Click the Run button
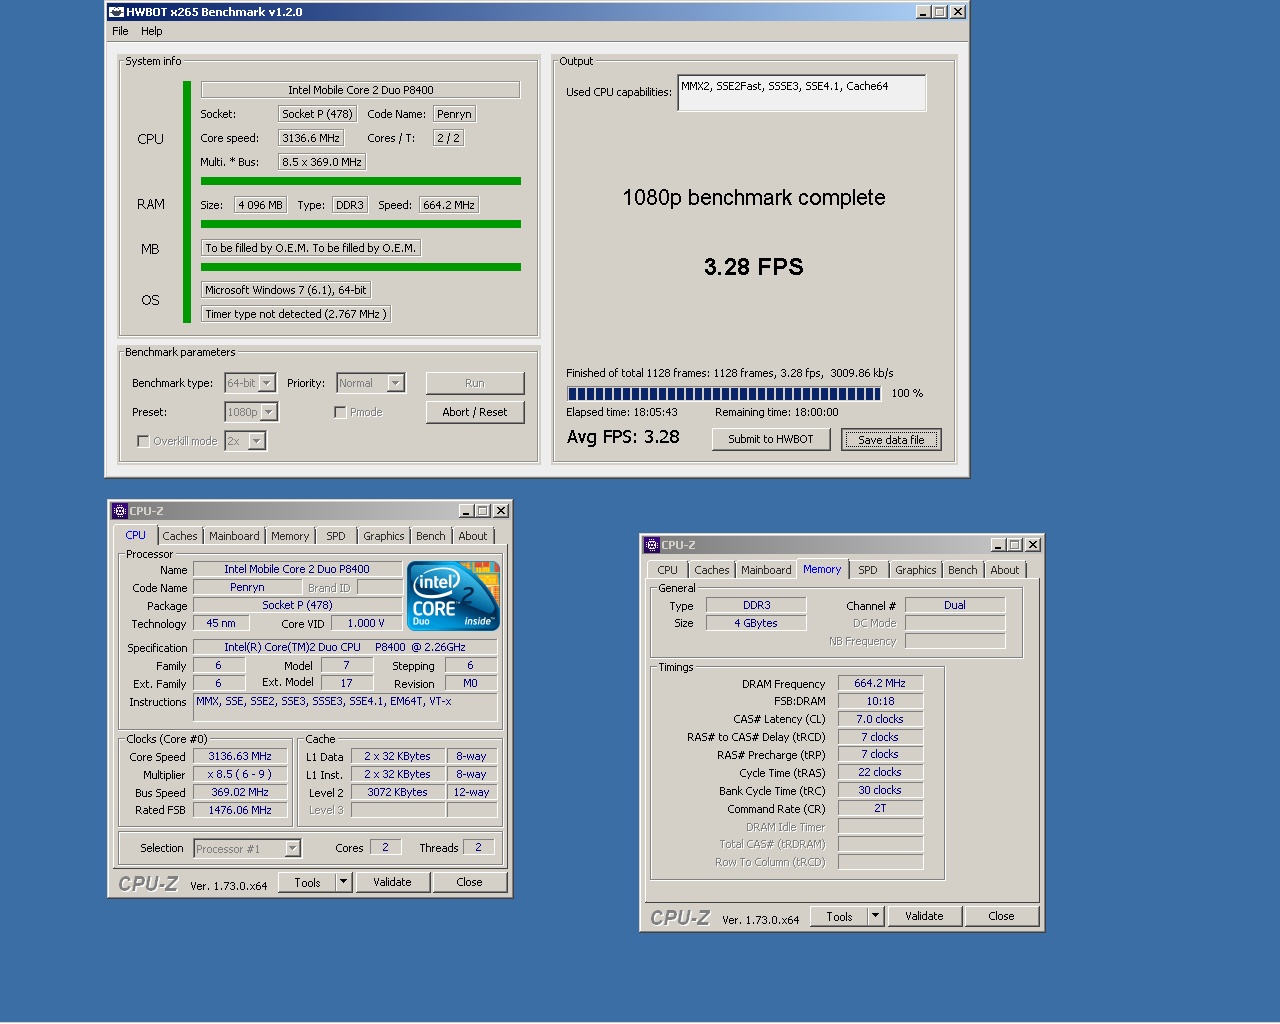 pos(475,383)
